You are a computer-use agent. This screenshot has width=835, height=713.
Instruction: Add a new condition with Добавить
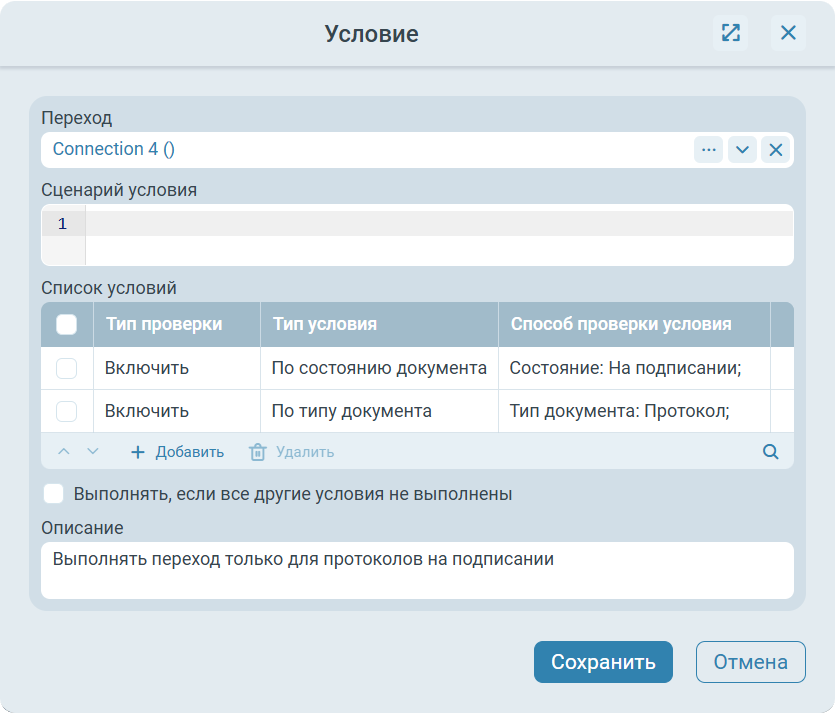tap(177, 452)
